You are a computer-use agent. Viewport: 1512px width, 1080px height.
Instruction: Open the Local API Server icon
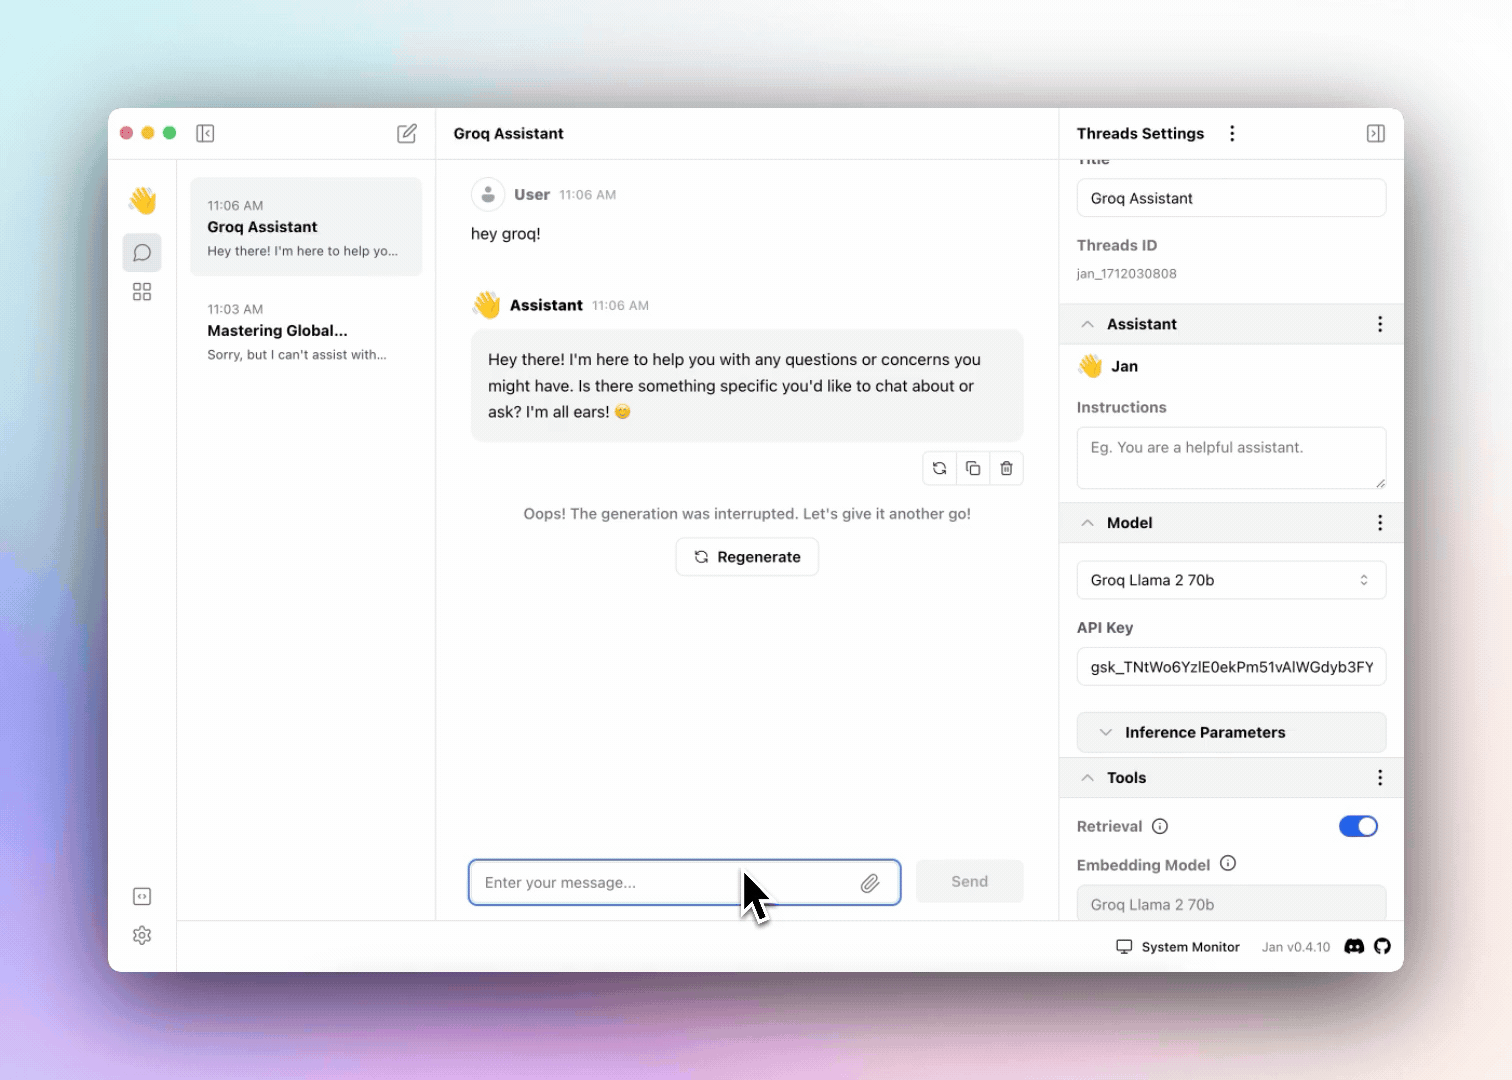click(x=141, y=896)
